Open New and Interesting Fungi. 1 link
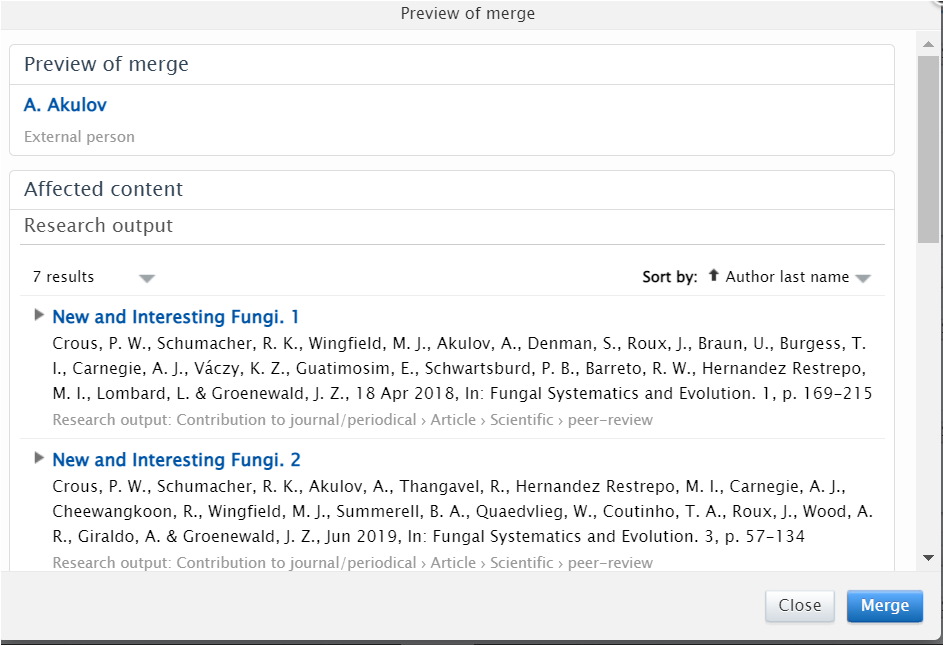 click(x=175, y=317)
